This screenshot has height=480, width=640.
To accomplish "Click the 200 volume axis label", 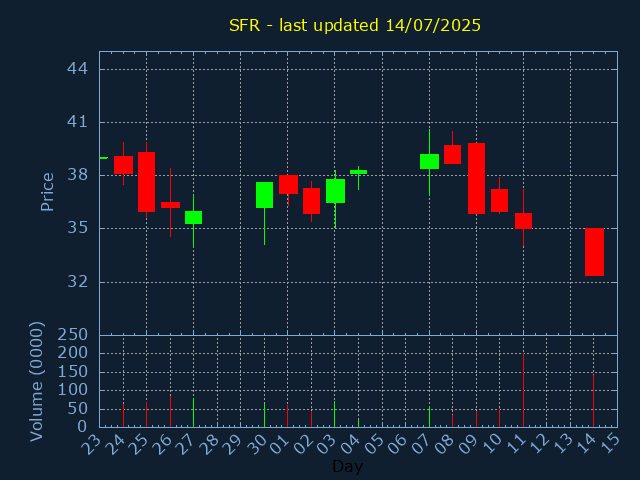I will click(73, 353).
